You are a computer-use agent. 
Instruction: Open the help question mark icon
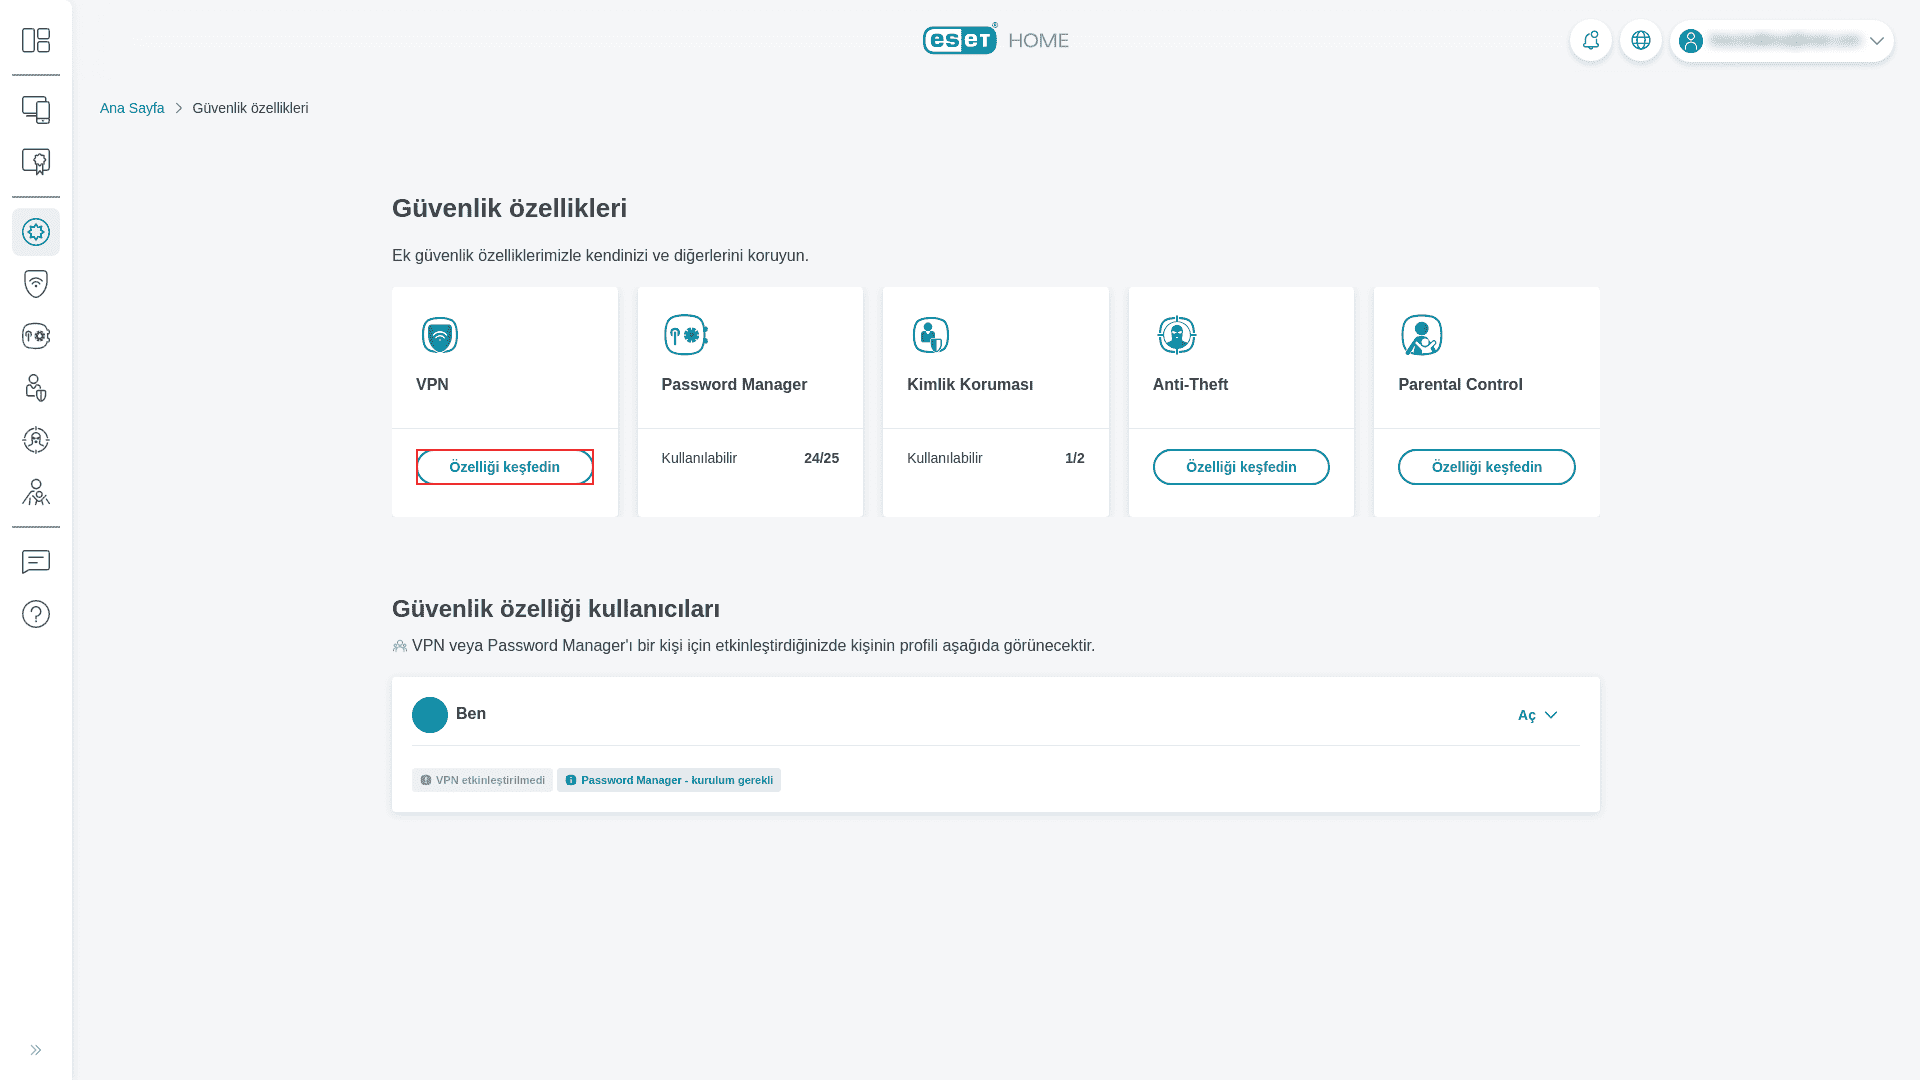coord(36,614)
